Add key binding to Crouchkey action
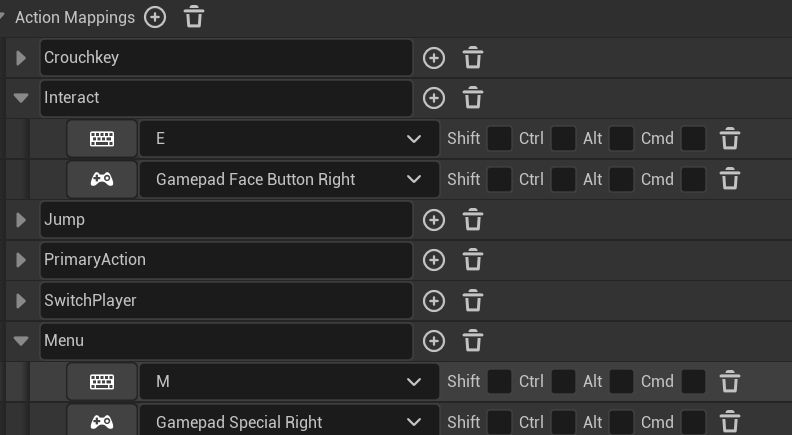 pyautogui.click(x=433, y=58)
